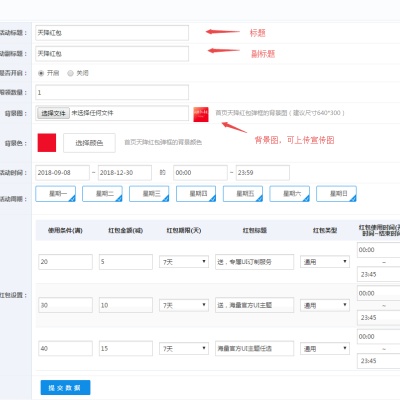Click the 红包期限(天) column header
Image resolution: width=400 pixels, height=400 pixels.
184,230
